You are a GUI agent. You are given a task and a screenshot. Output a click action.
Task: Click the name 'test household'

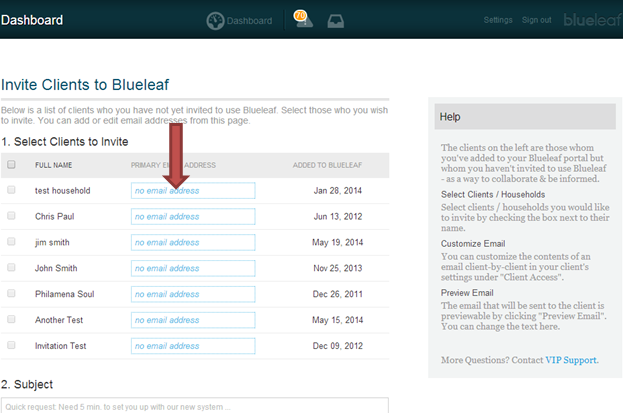coord(62,191)
